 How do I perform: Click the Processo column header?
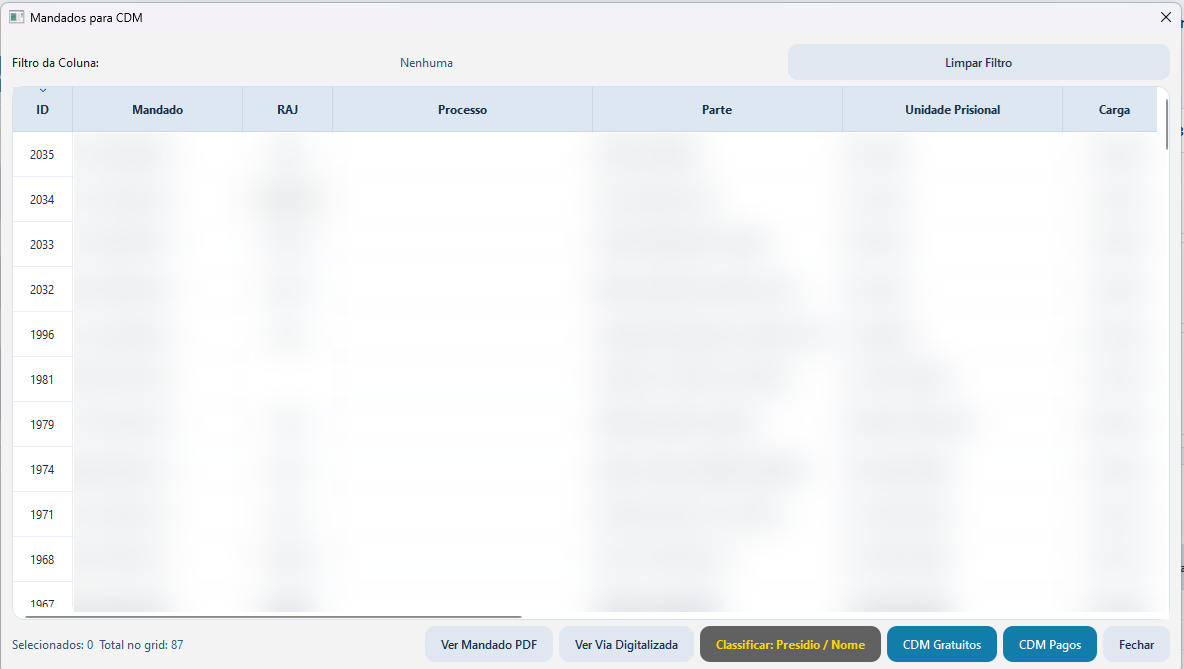click(462, 109)
